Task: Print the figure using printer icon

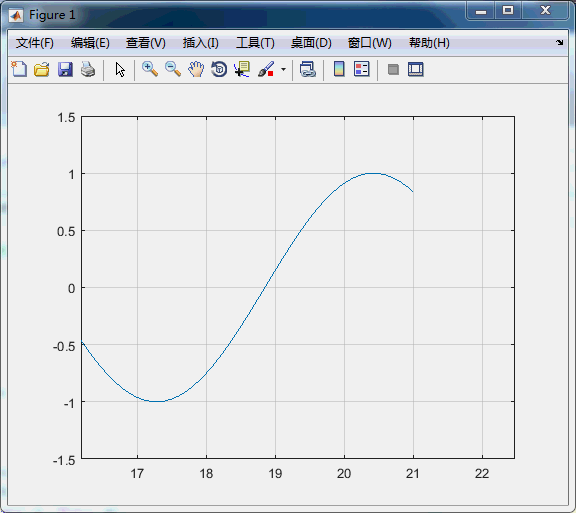Action: (x=88, y=69)
